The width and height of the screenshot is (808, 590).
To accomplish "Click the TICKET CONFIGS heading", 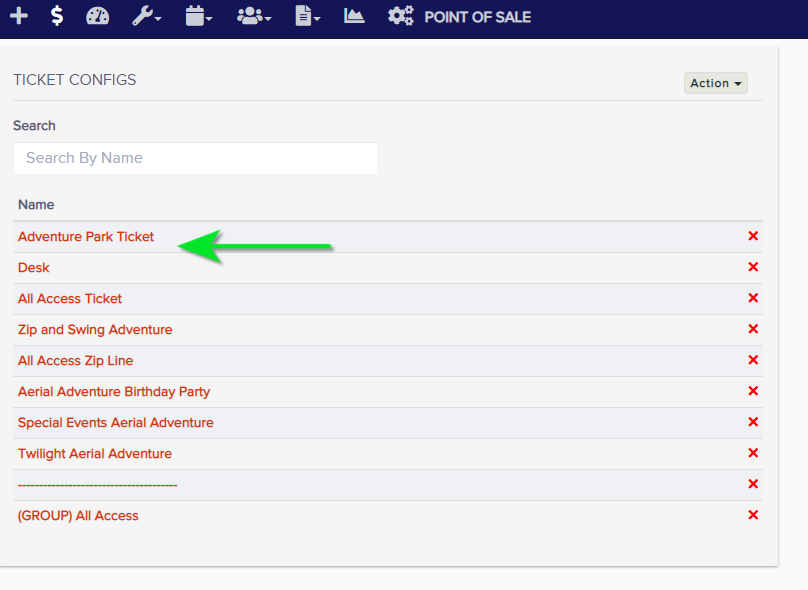I will (75, 80).
